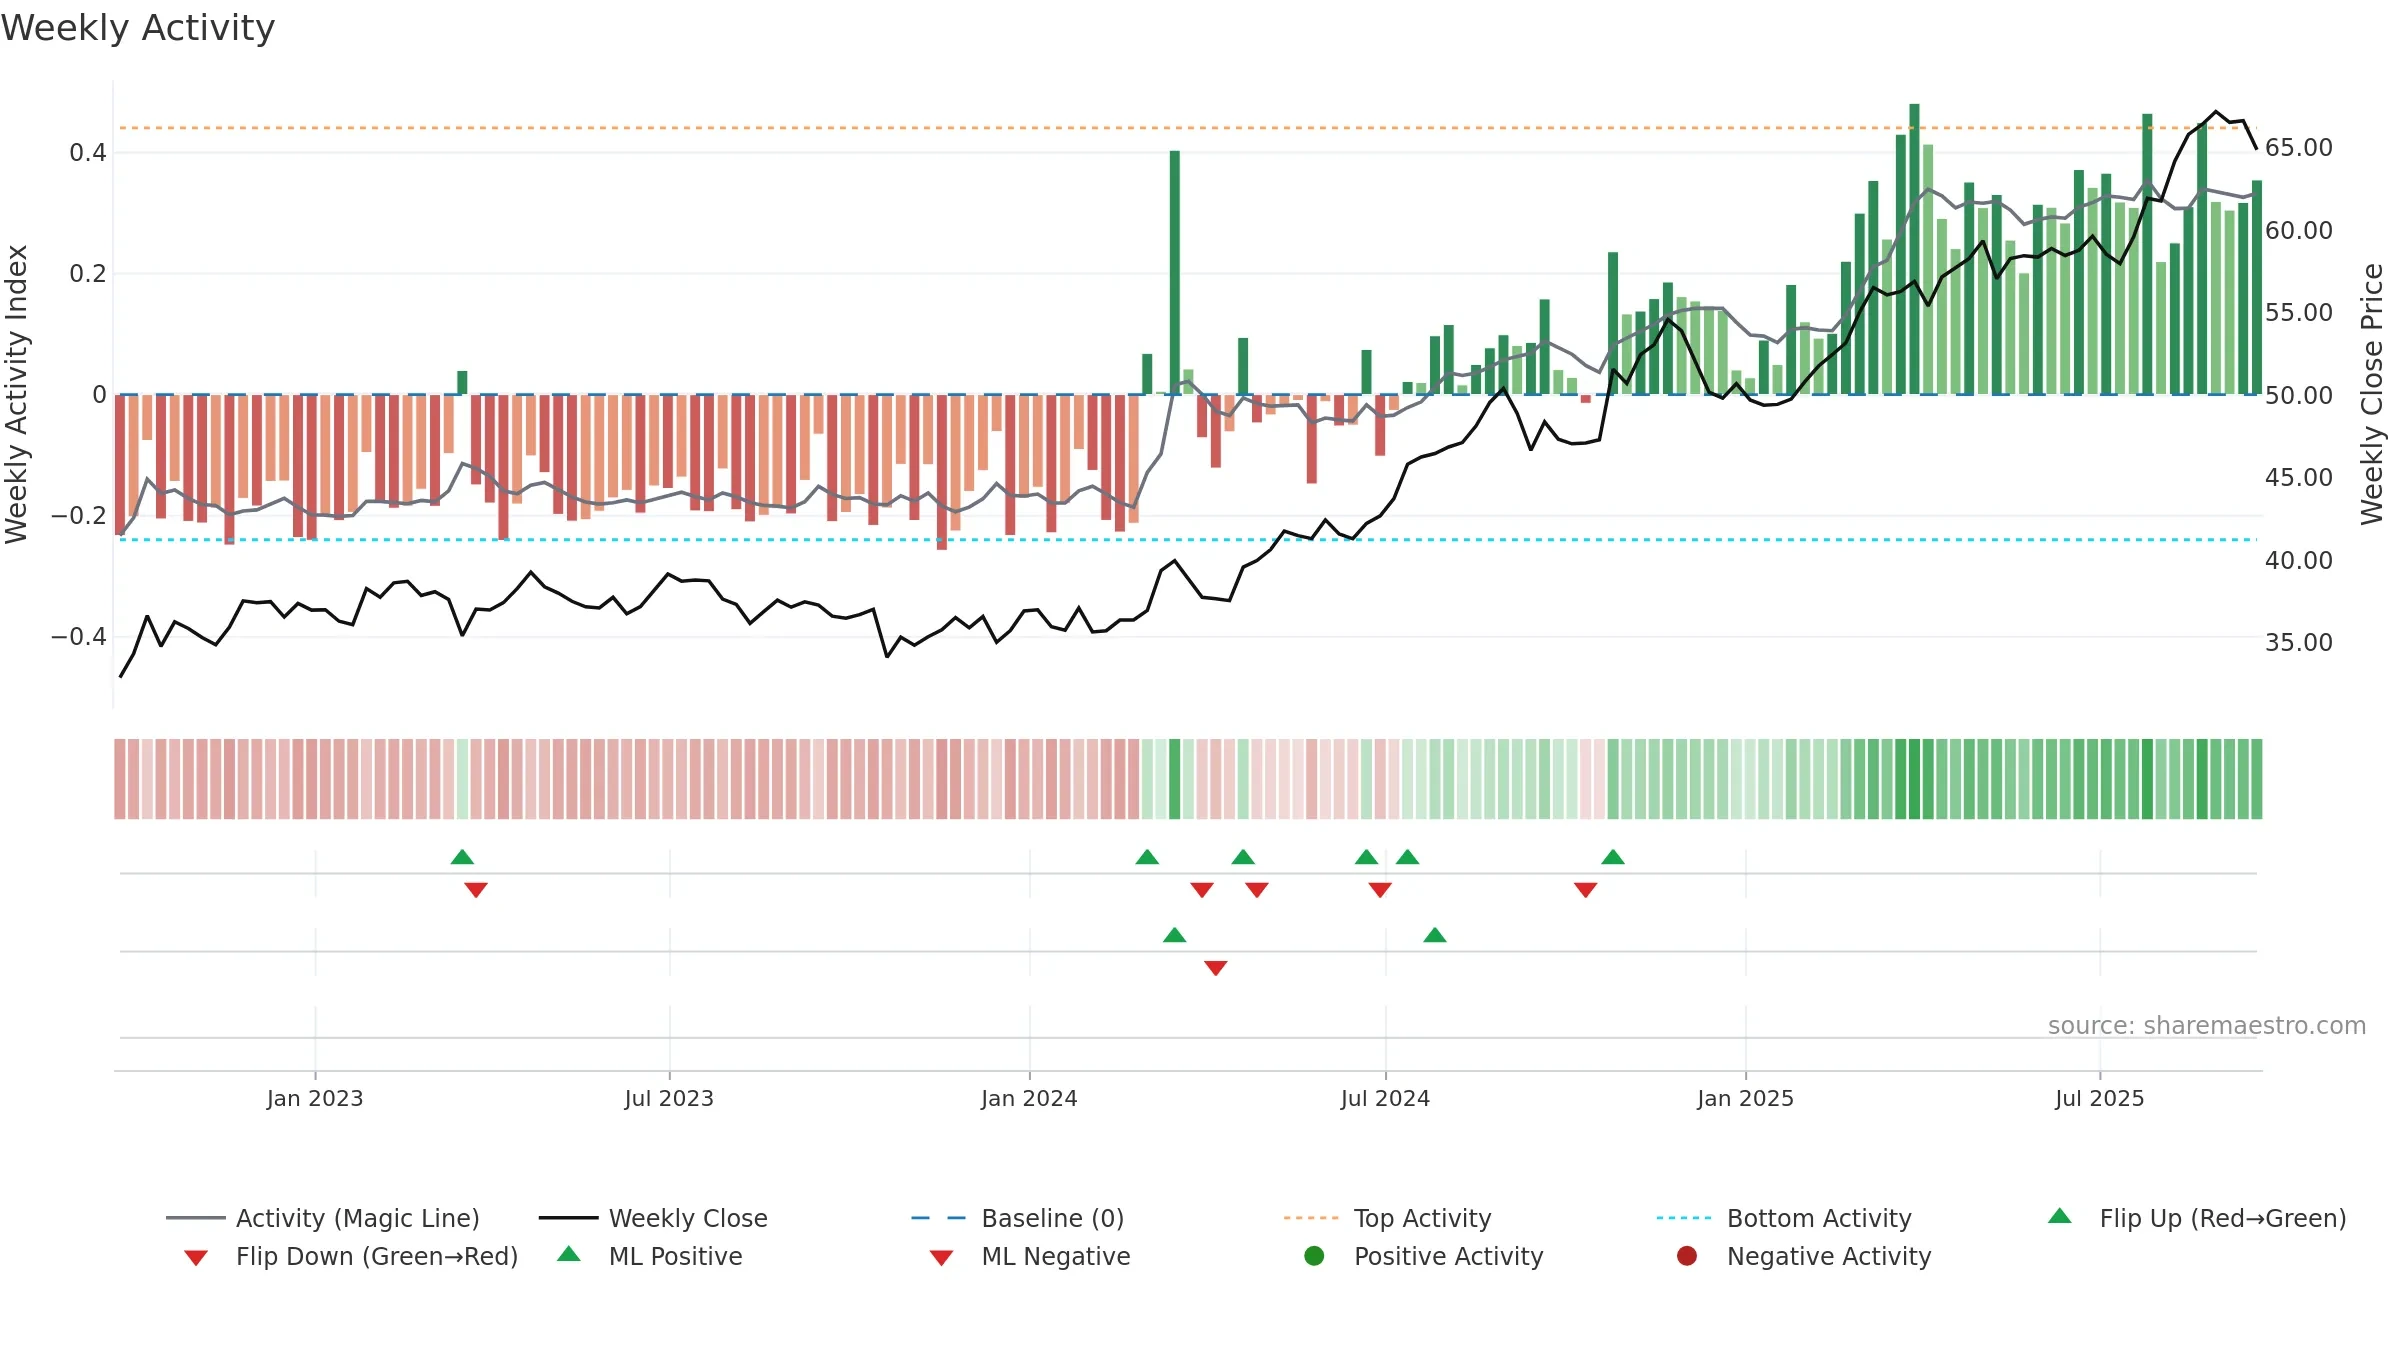Click the tall green bar near 0.4

[1174, 272]
